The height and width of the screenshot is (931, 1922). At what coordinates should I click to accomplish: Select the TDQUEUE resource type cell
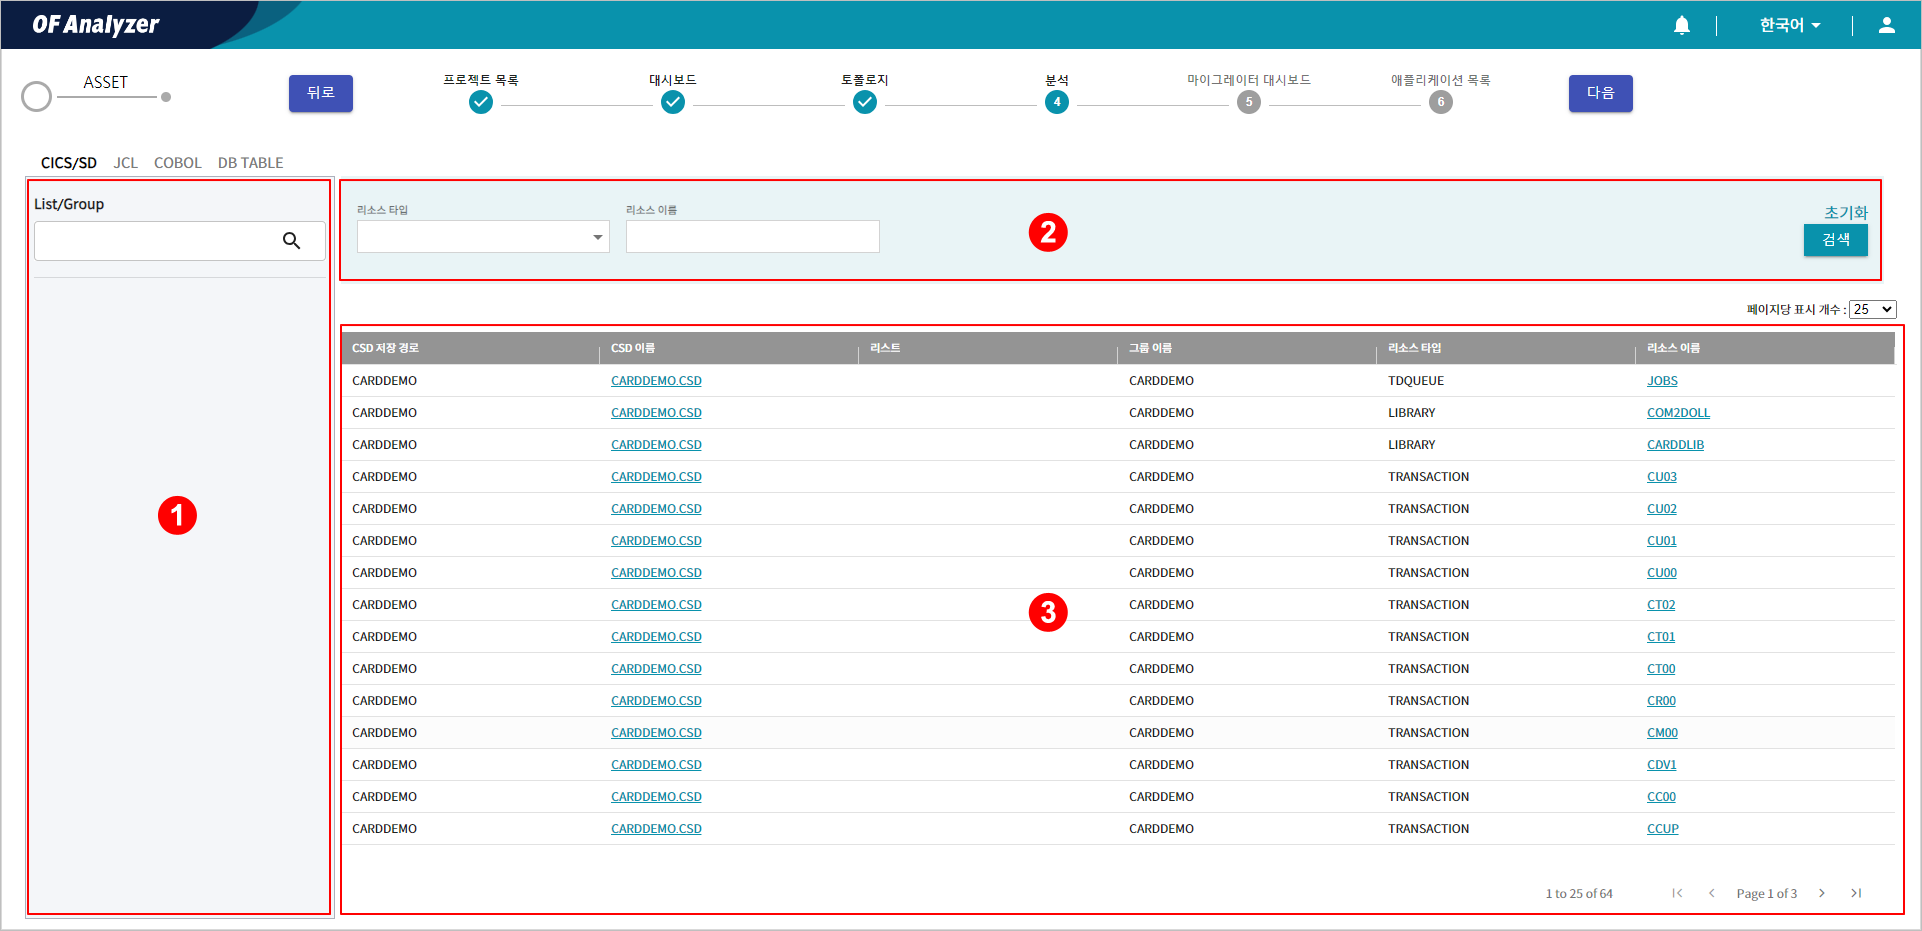pos(1416,381)
